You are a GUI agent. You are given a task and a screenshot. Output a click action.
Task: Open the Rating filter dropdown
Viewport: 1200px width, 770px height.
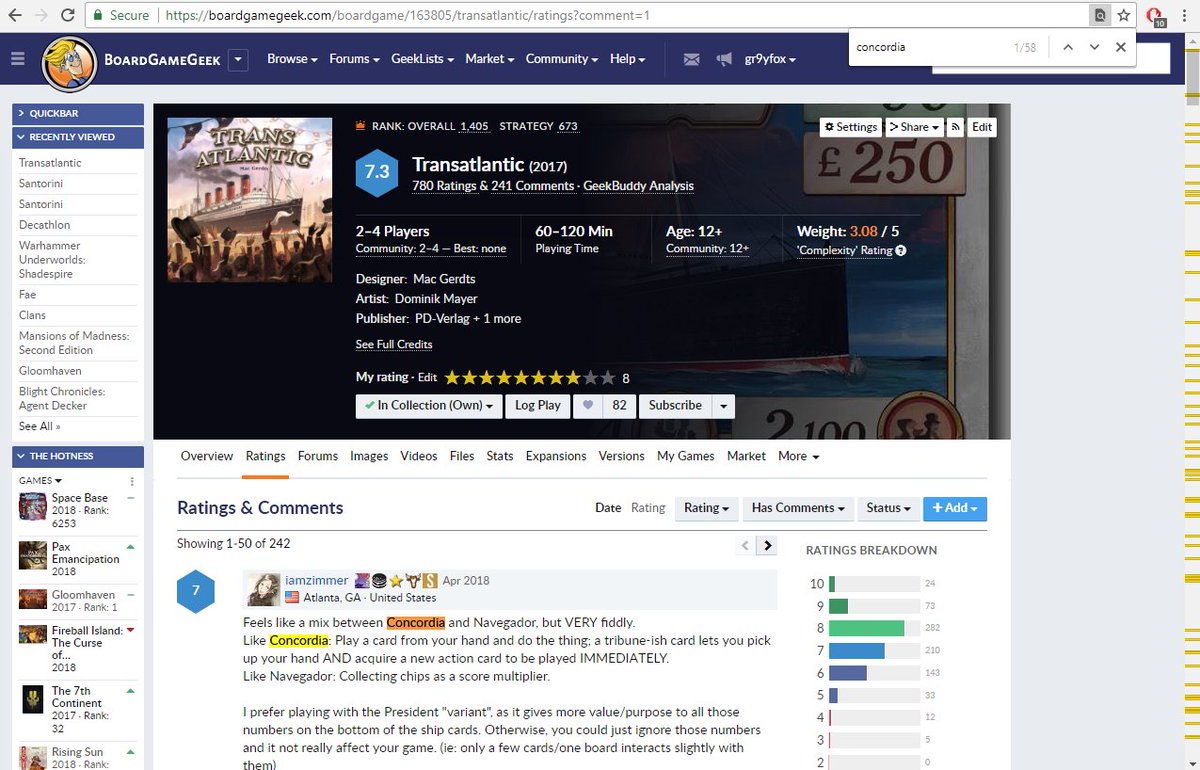(706, 508)
